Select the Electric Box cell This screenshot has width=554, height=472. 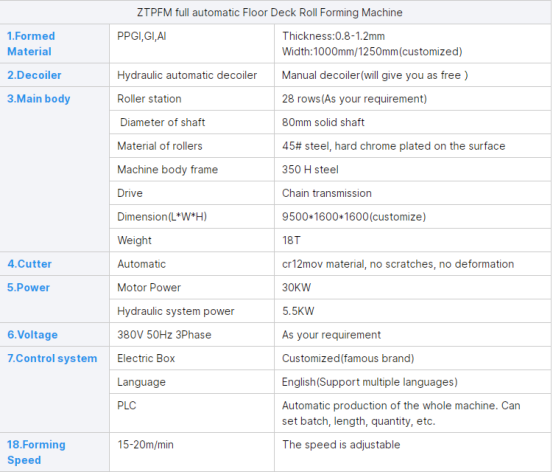click(x=146, y=359)
